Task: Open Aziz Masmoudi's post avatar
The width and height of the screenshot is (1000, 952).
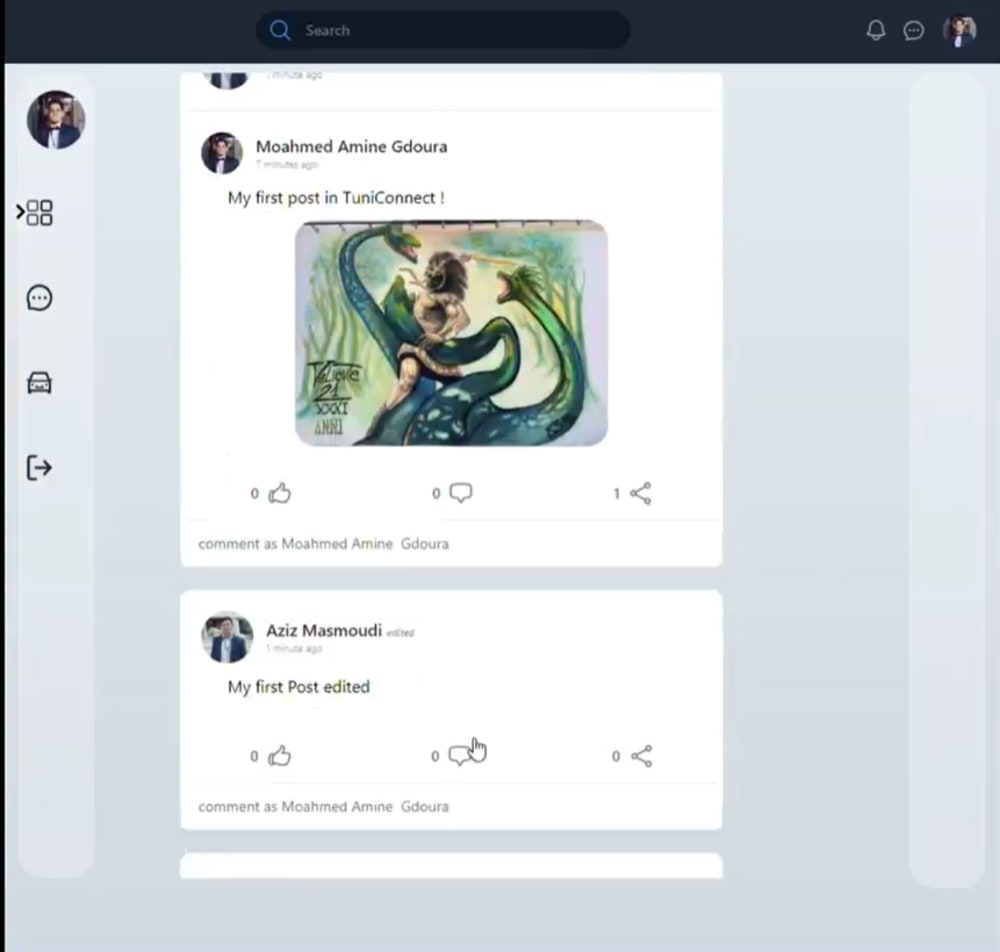Action: (227, 637)
